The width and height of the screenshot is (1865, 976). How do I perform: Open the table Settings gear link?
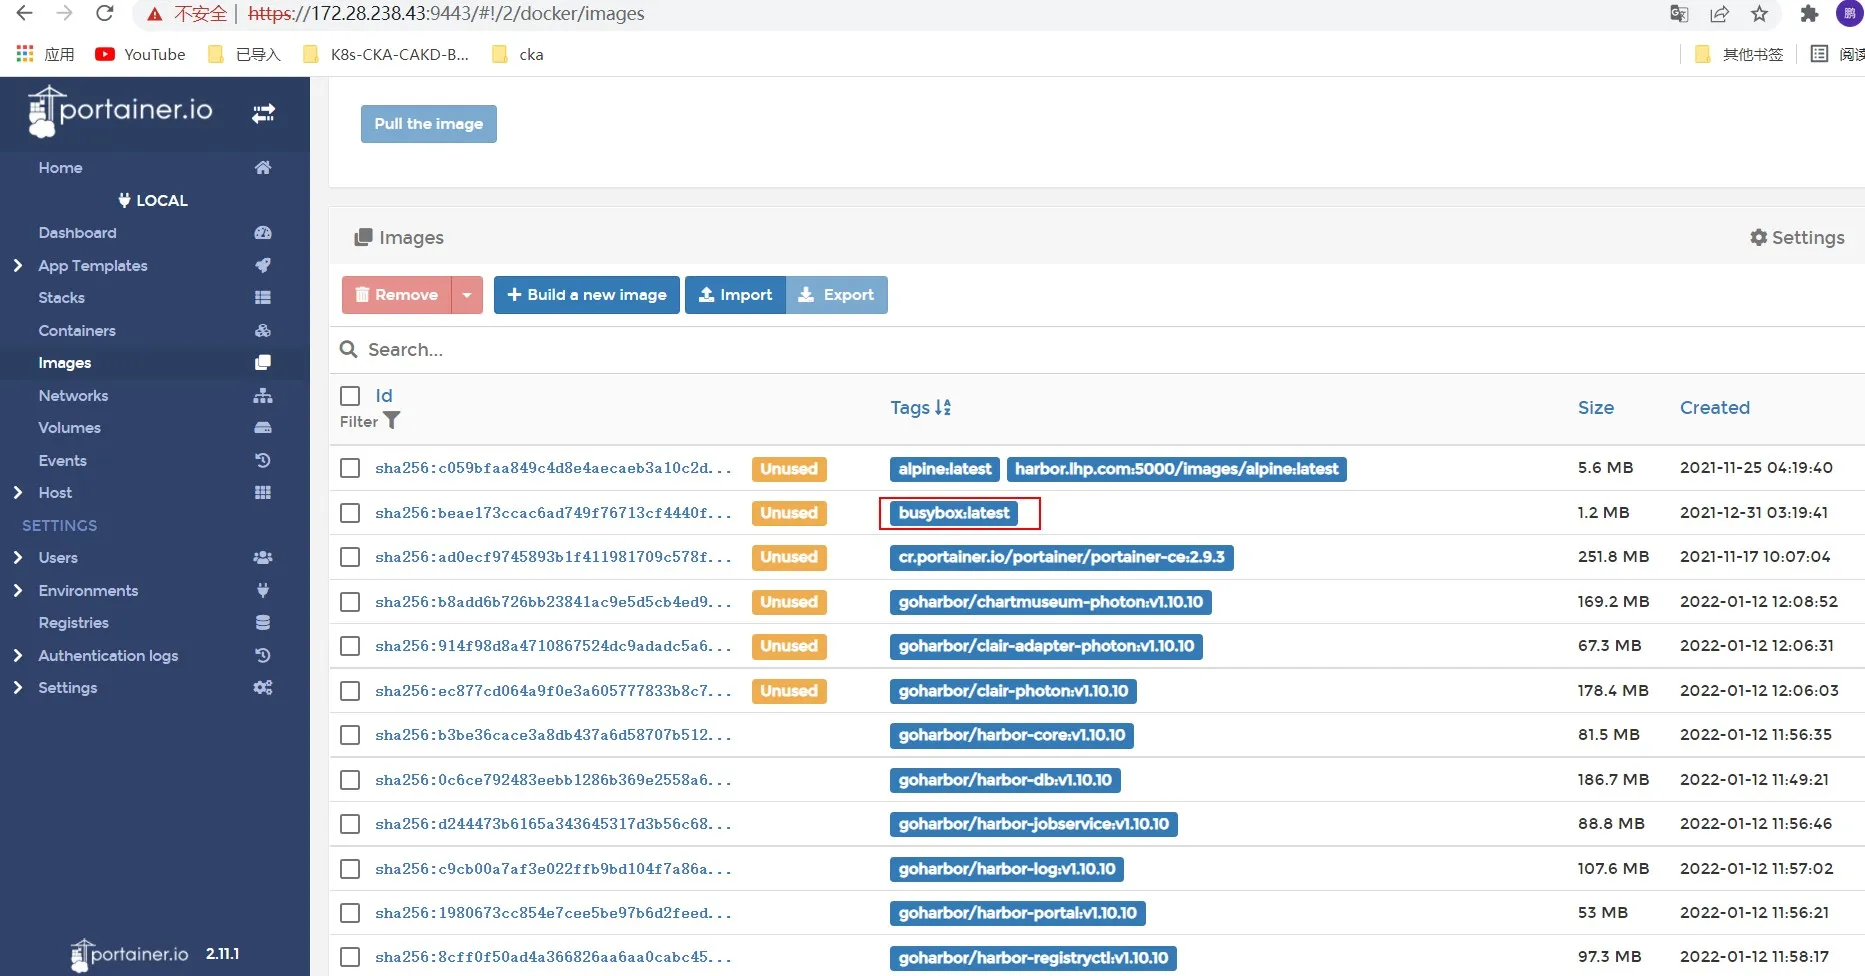point(1797,237)
